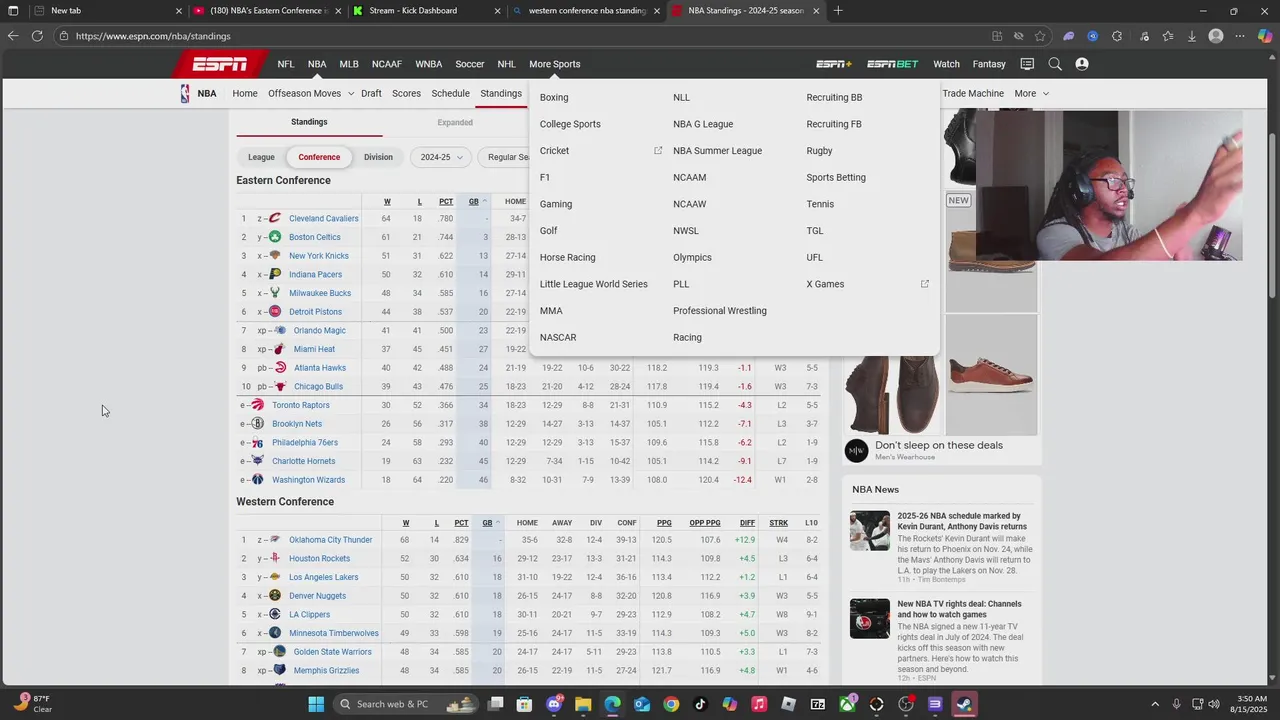Image resolution: width=1280 pixels, height=720 pixels.
Task: Sort Western Conference by STRK column
Action: point(778,523)
